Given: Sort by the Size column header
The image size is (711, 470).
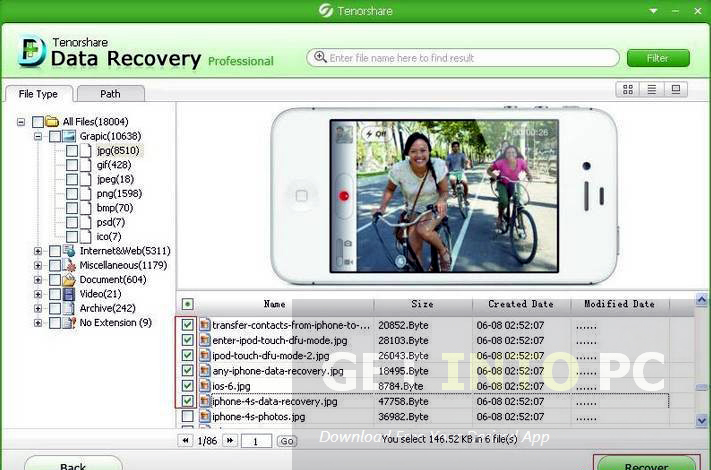Looking at the screenshot, I should [x=423, y=304].
